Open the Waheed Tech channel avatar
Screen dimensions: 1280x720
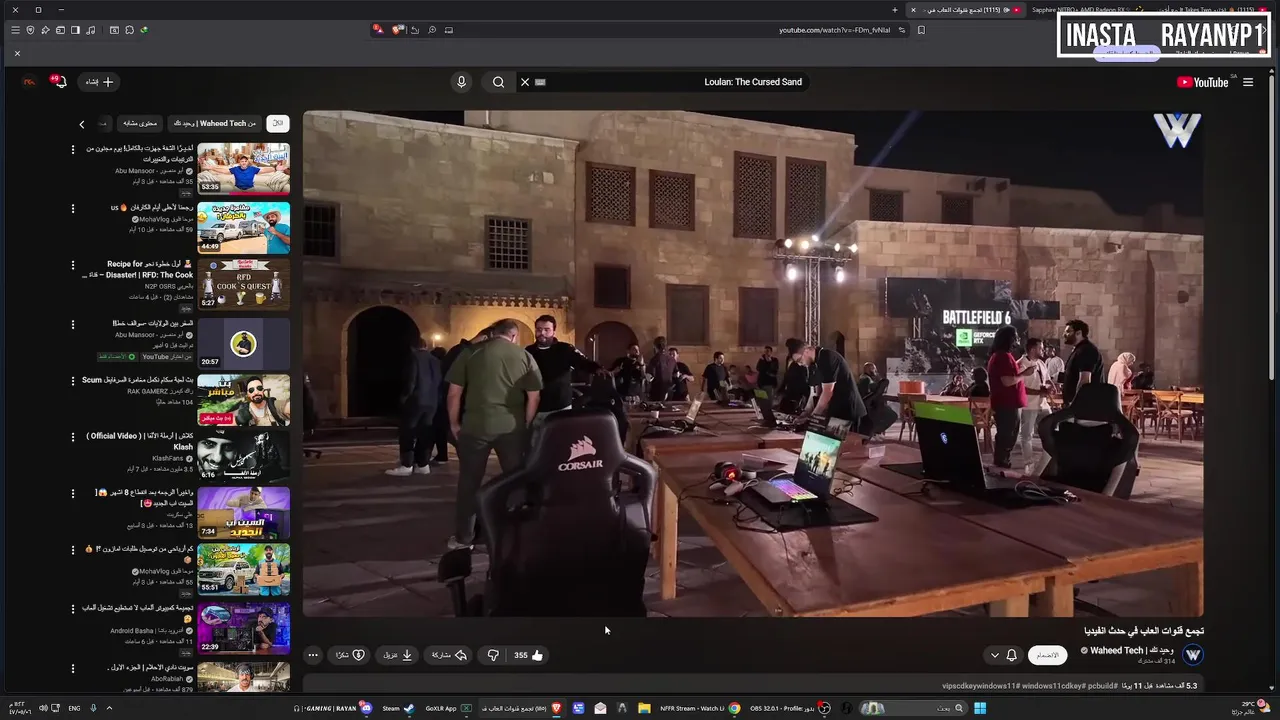coord(1193,655)
